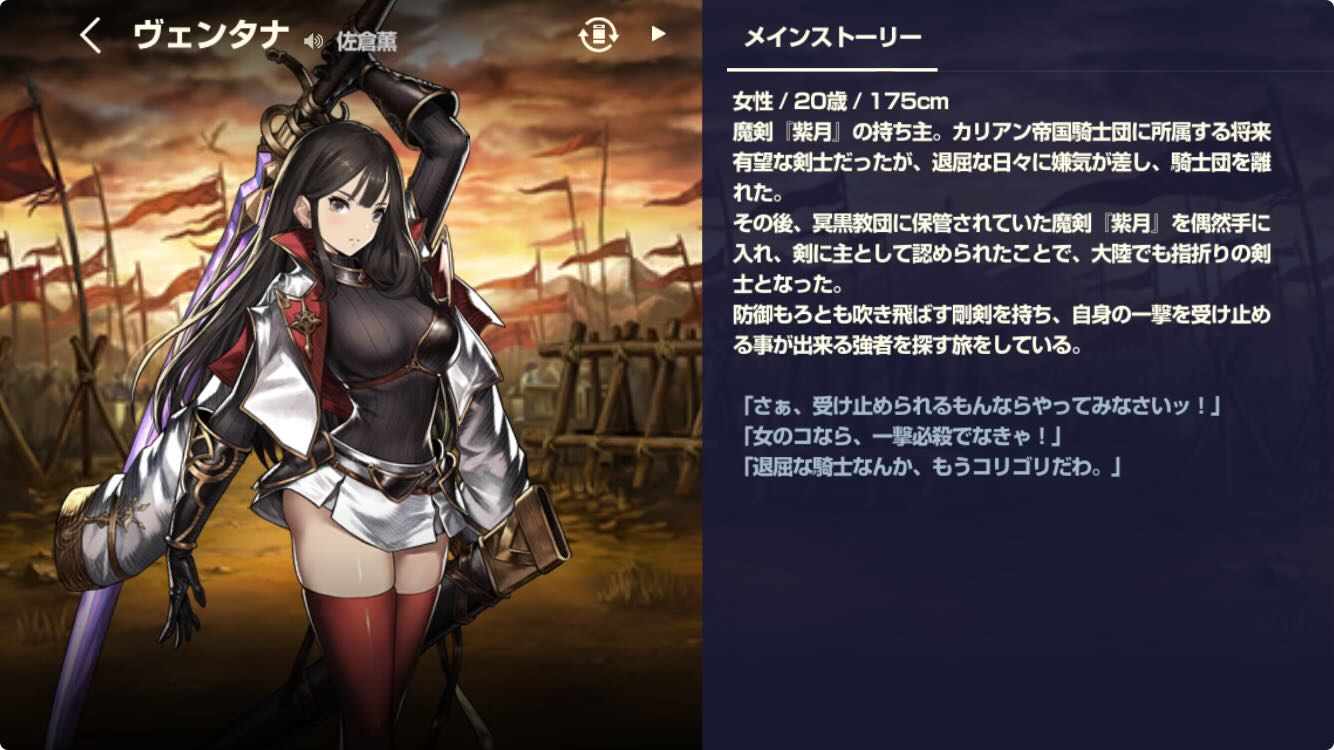
Task: Select the paragraph starting with 防御もろとも吹き飛ばす
Action: click(x=1002, y=331)
